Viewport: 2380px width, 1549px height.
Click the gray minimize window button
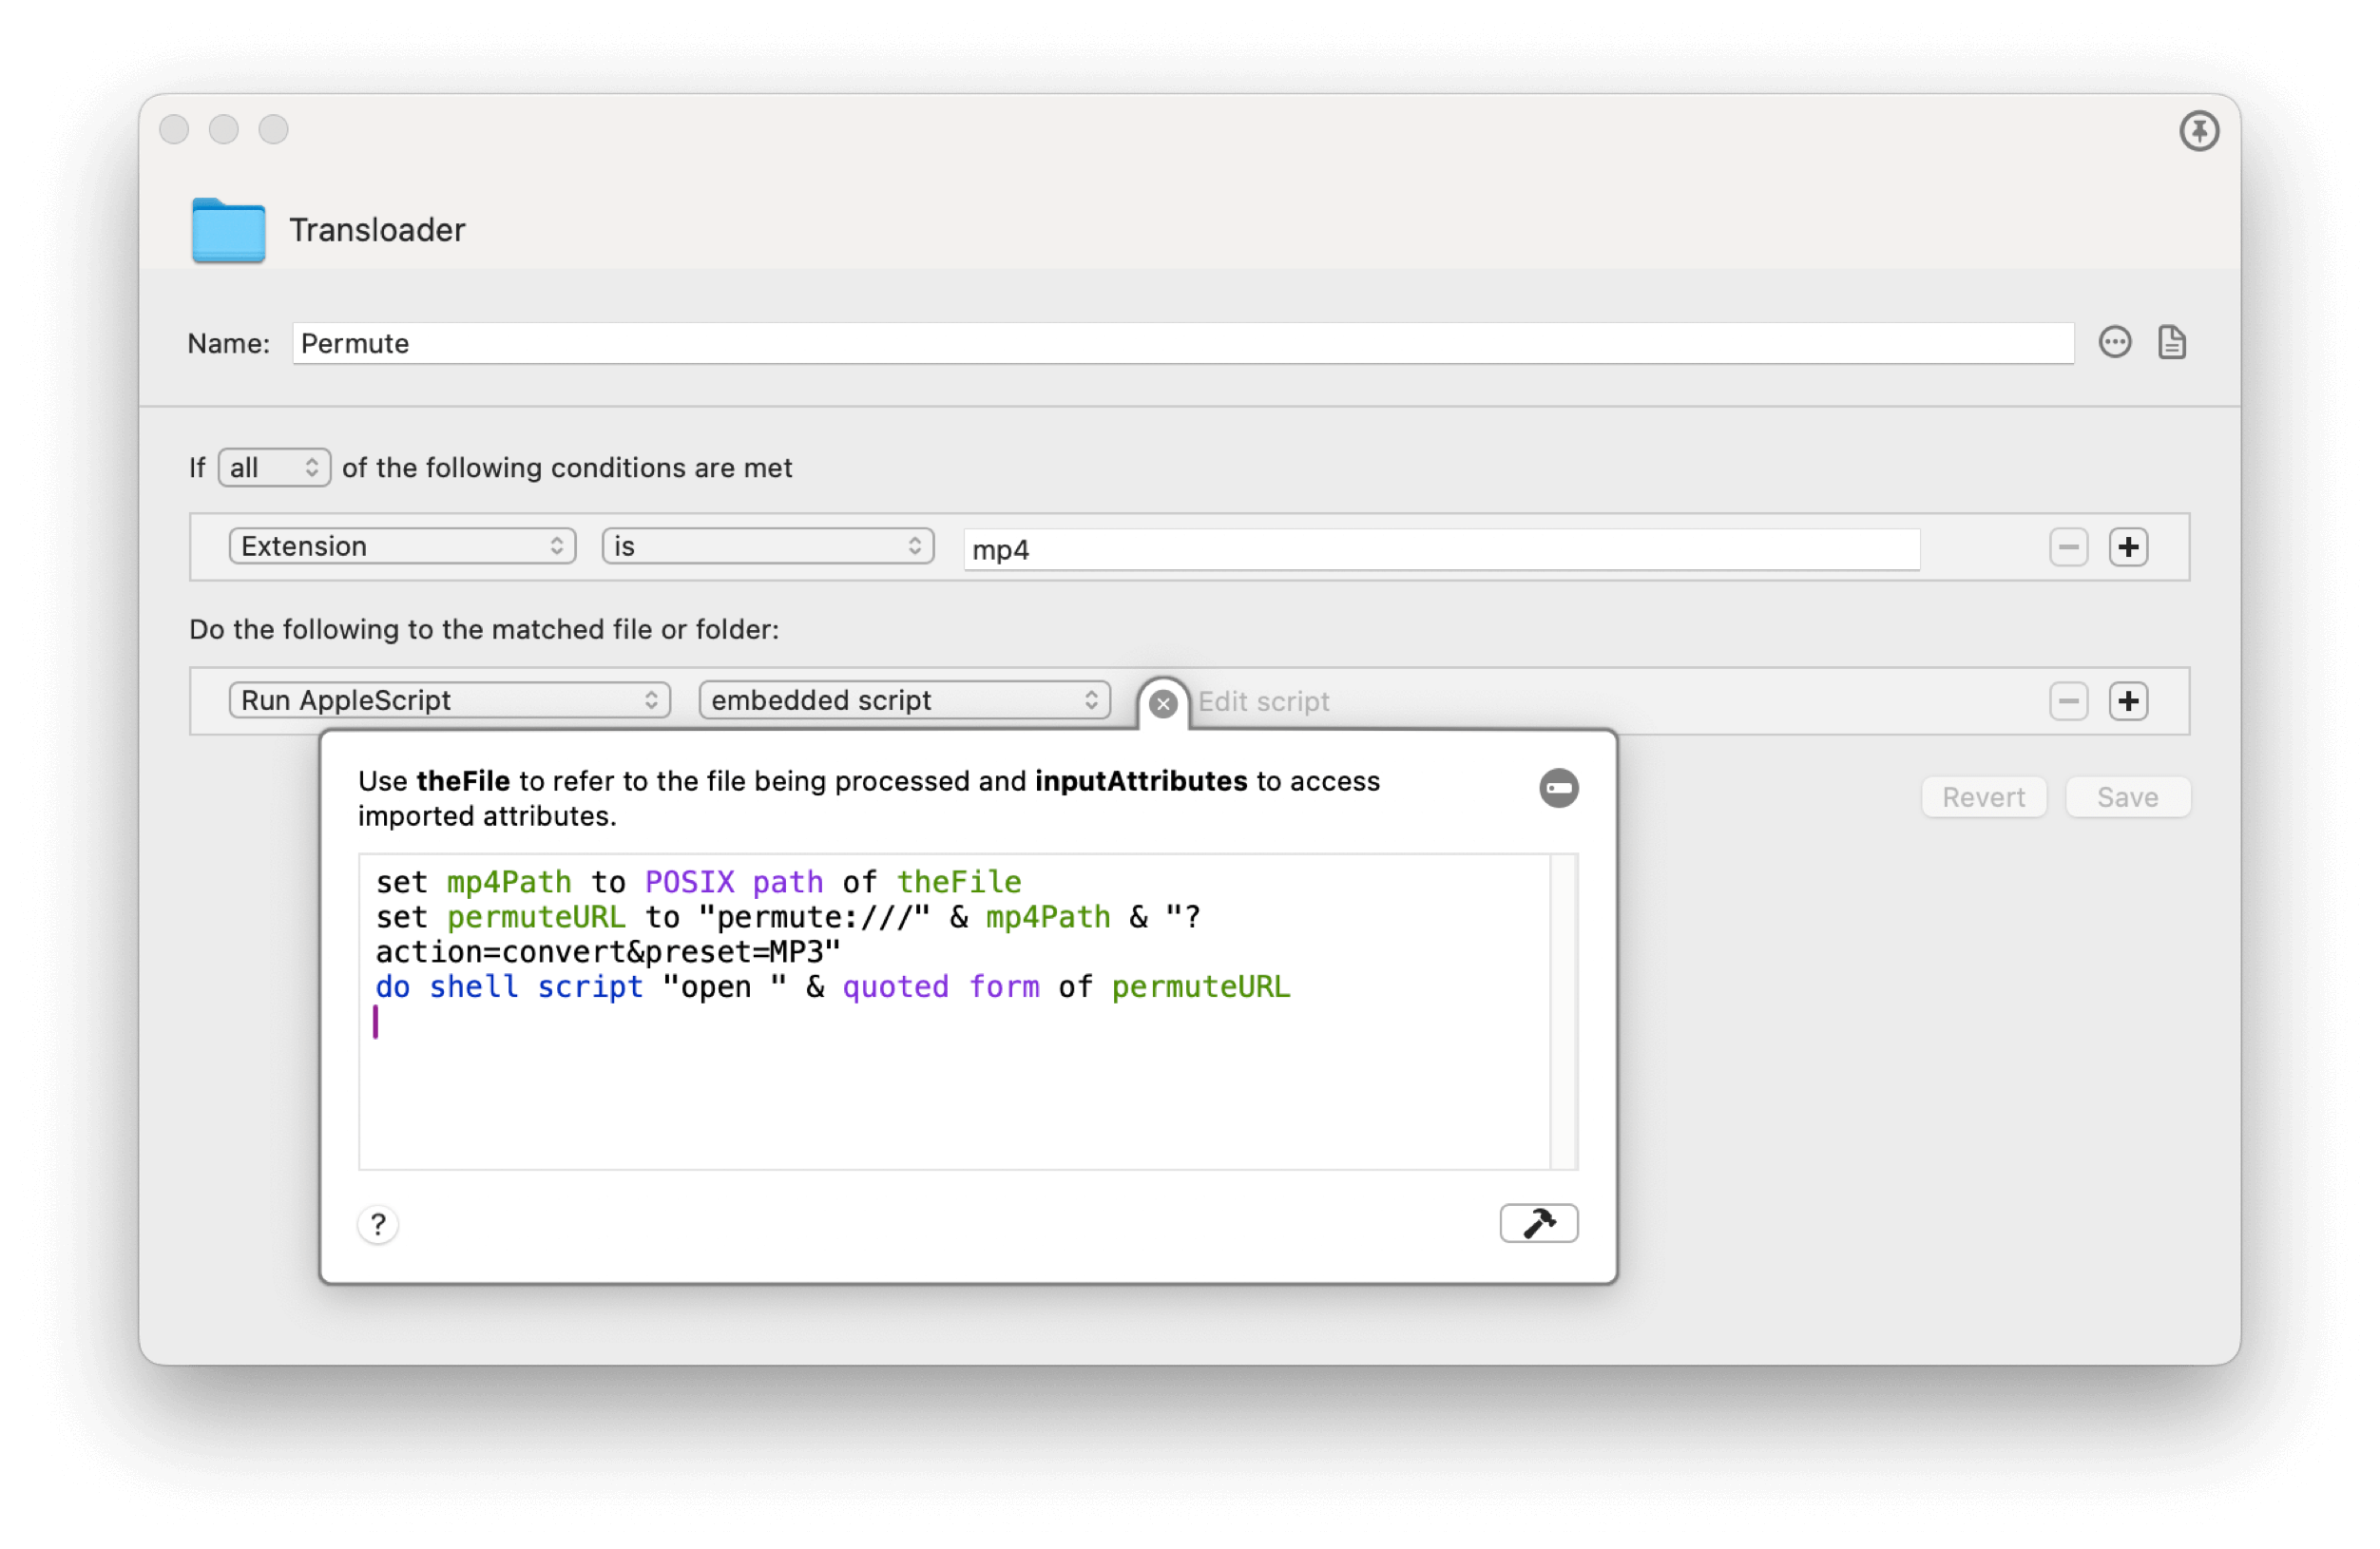pyautogui.click(x=224, y=130)
